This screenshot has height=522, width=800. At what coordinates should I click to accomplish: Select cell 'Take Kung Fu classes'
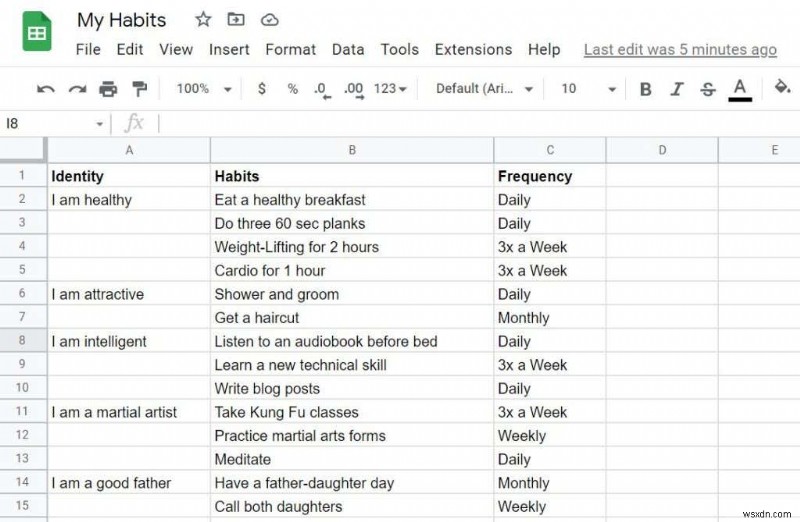352,412
